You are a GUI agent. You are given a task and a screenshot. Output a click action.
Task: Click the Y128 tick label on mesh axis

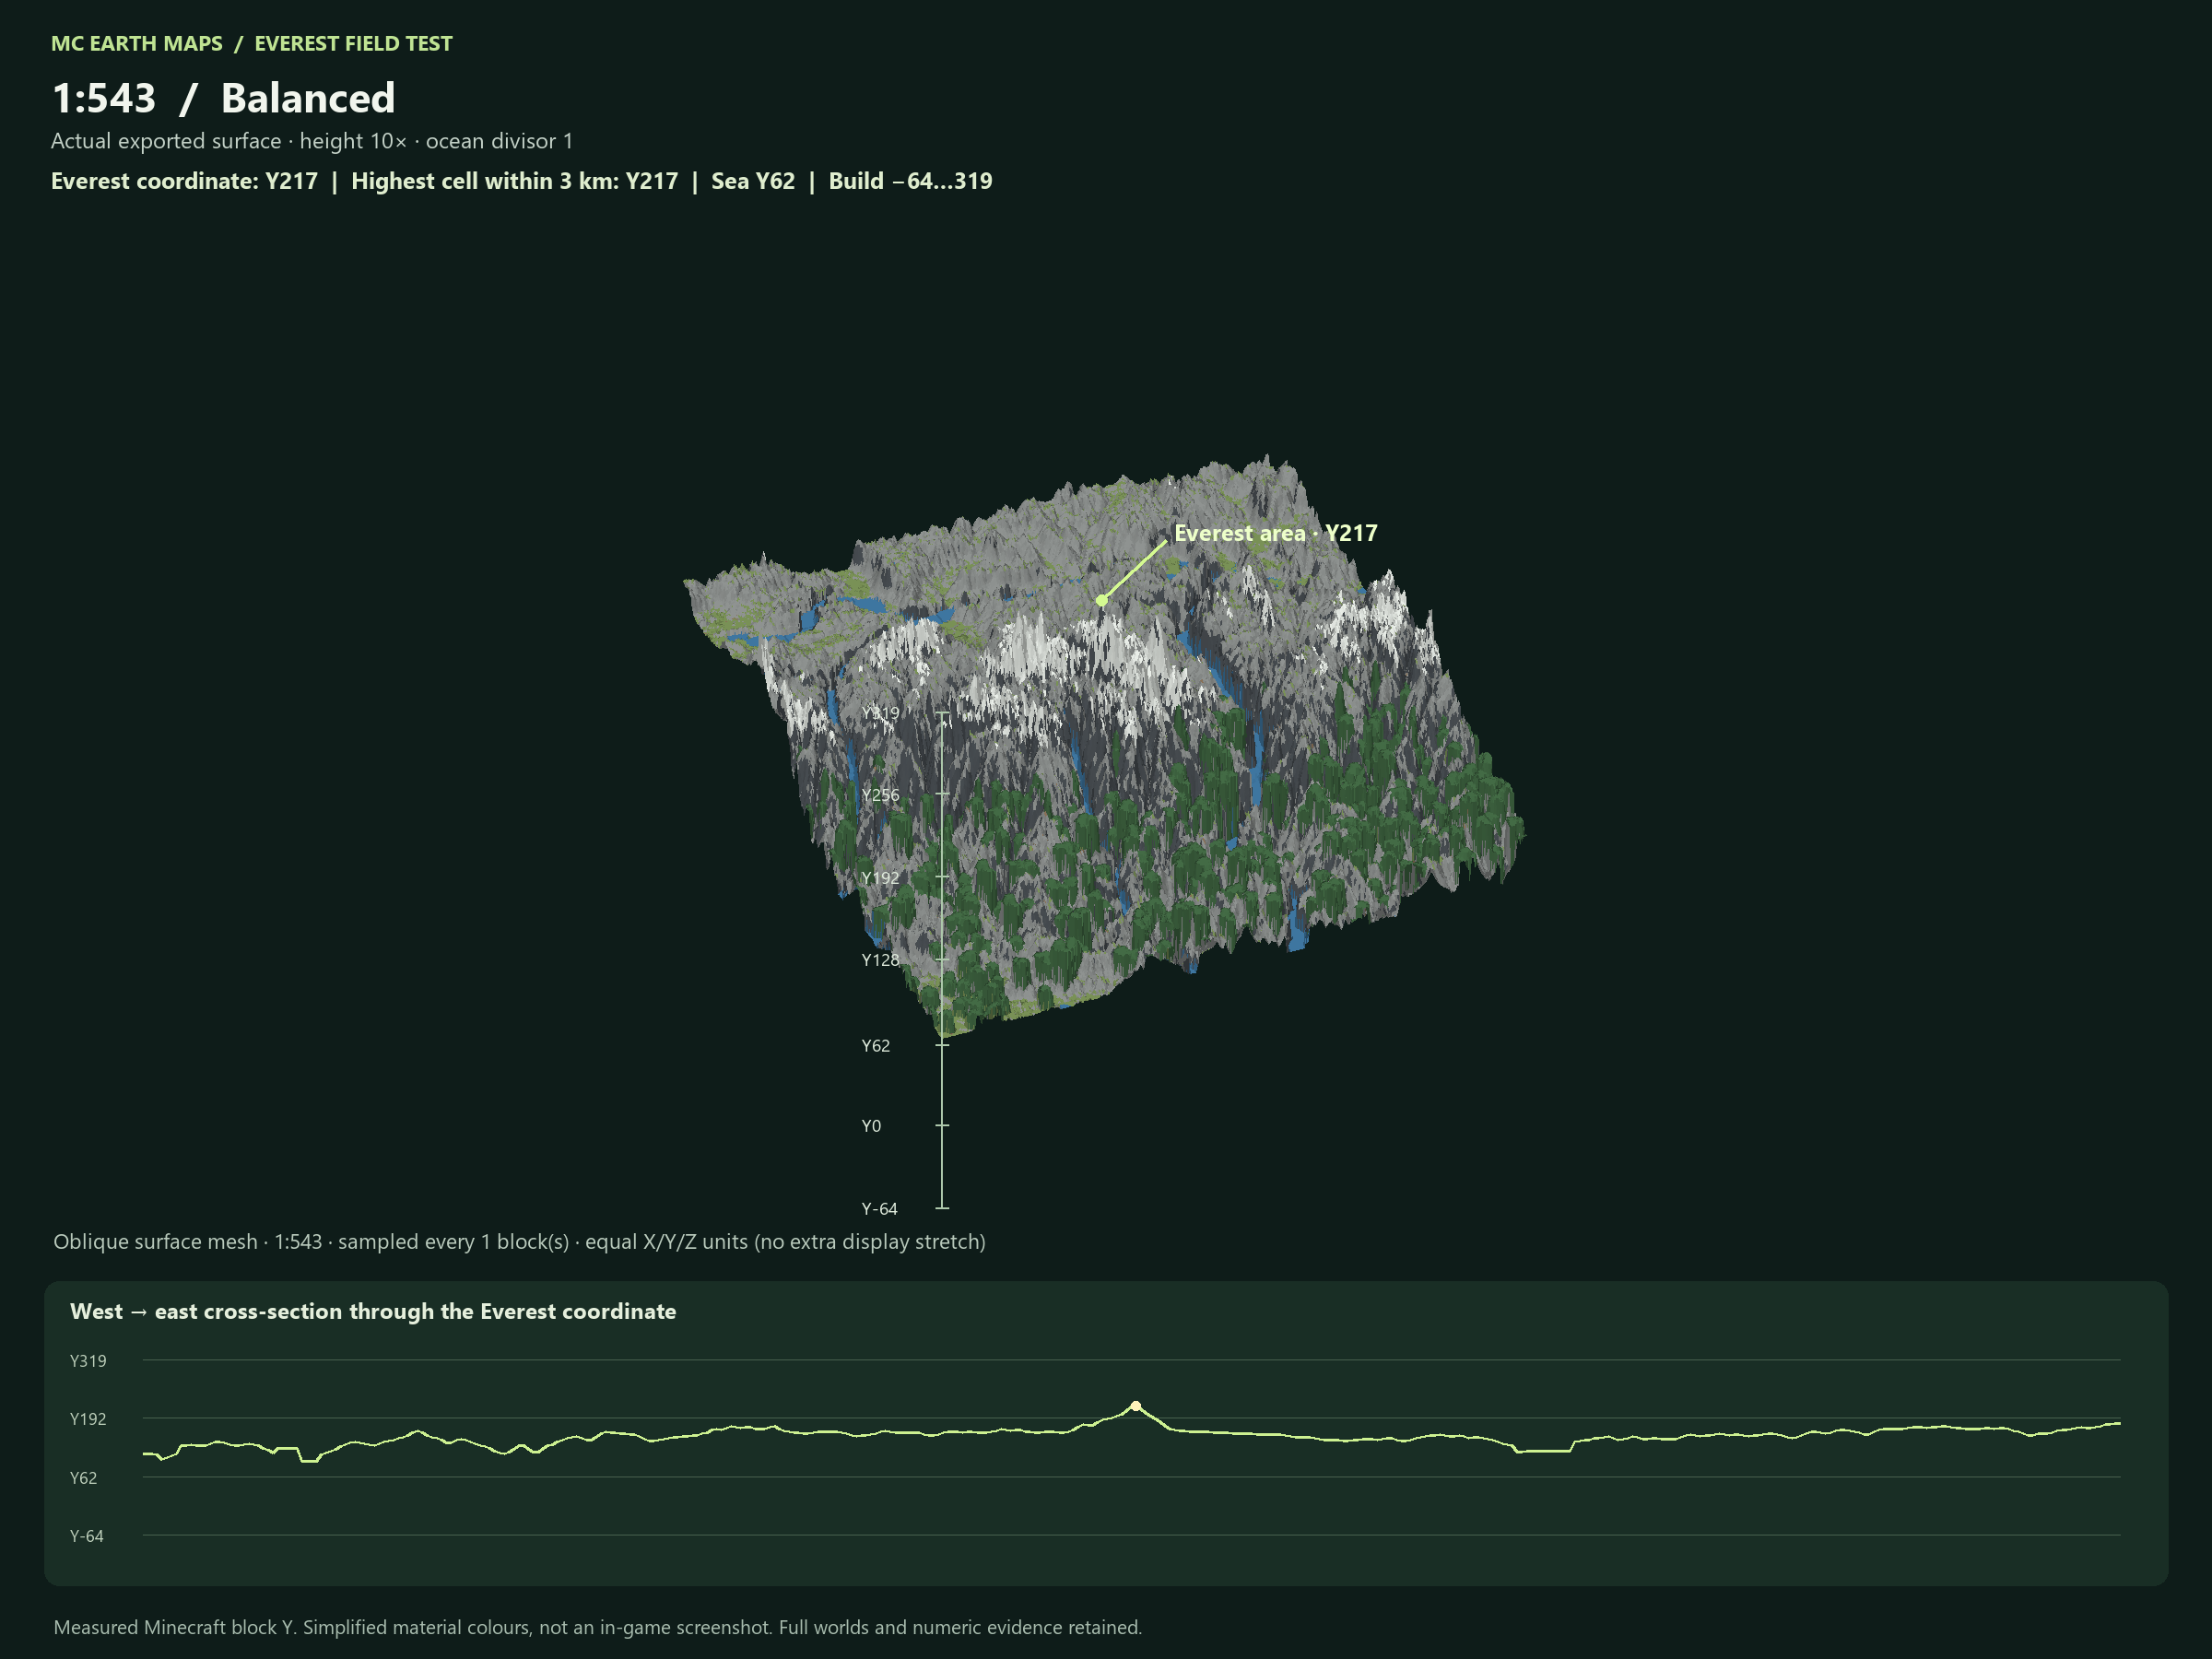point(880,960)
